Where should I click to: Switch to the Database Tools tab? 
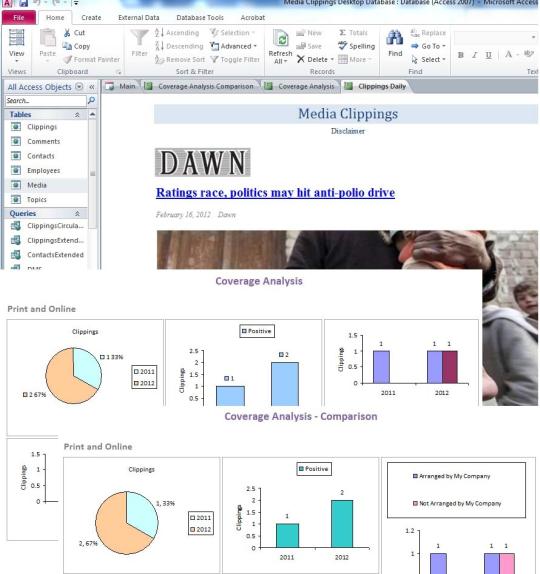coord(200,18)
